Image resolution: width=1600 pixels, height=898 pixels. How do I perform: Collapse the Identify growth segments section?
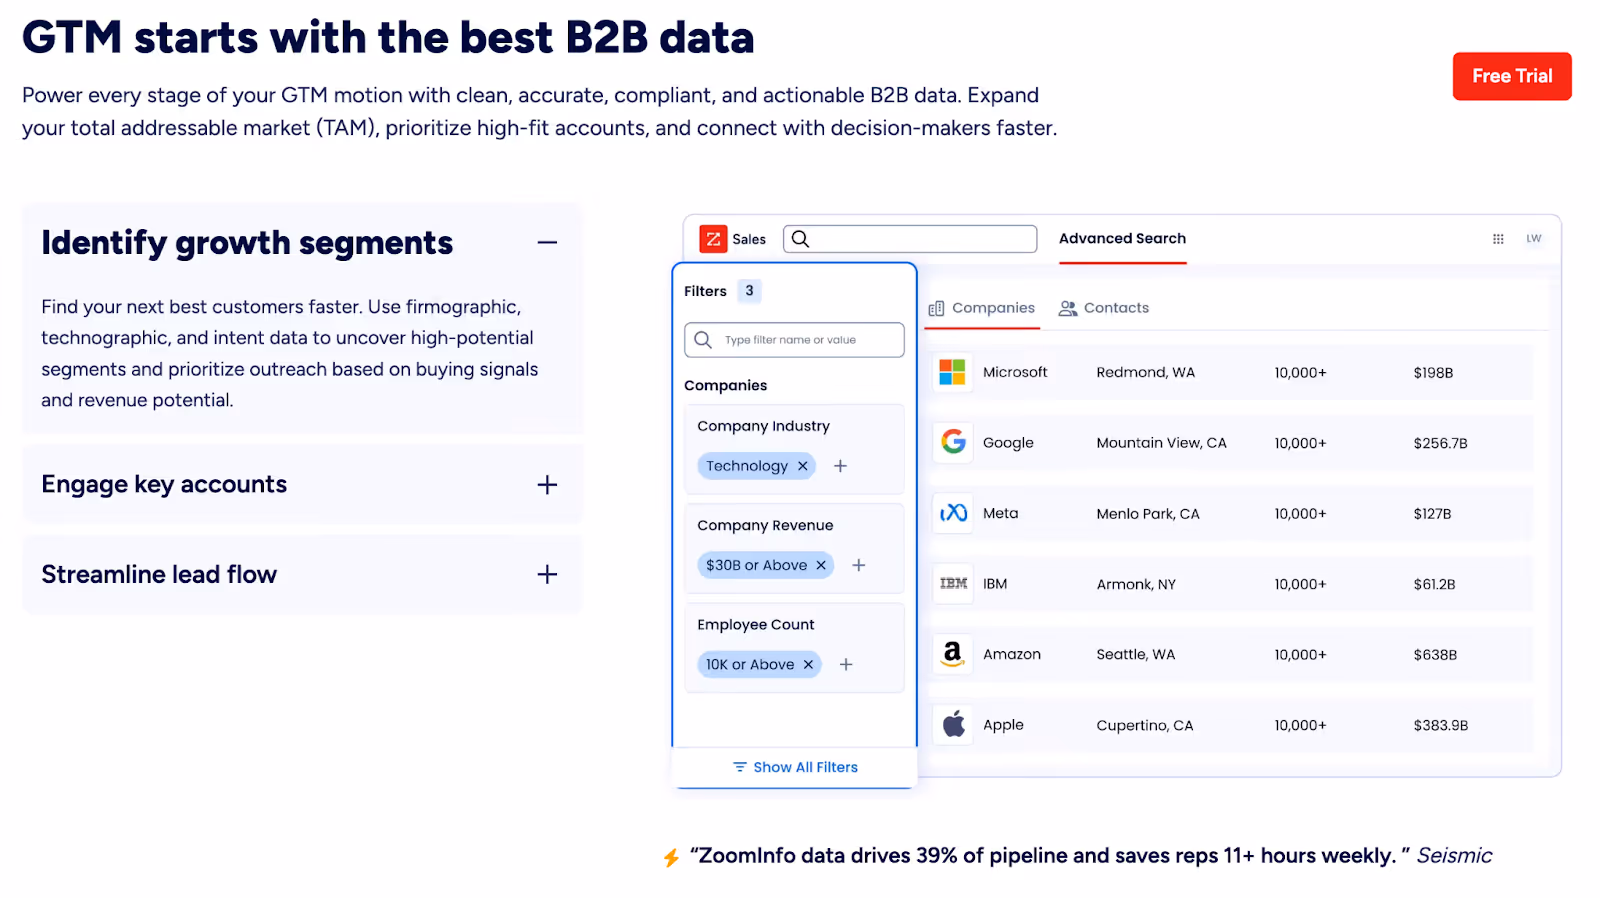547,243
